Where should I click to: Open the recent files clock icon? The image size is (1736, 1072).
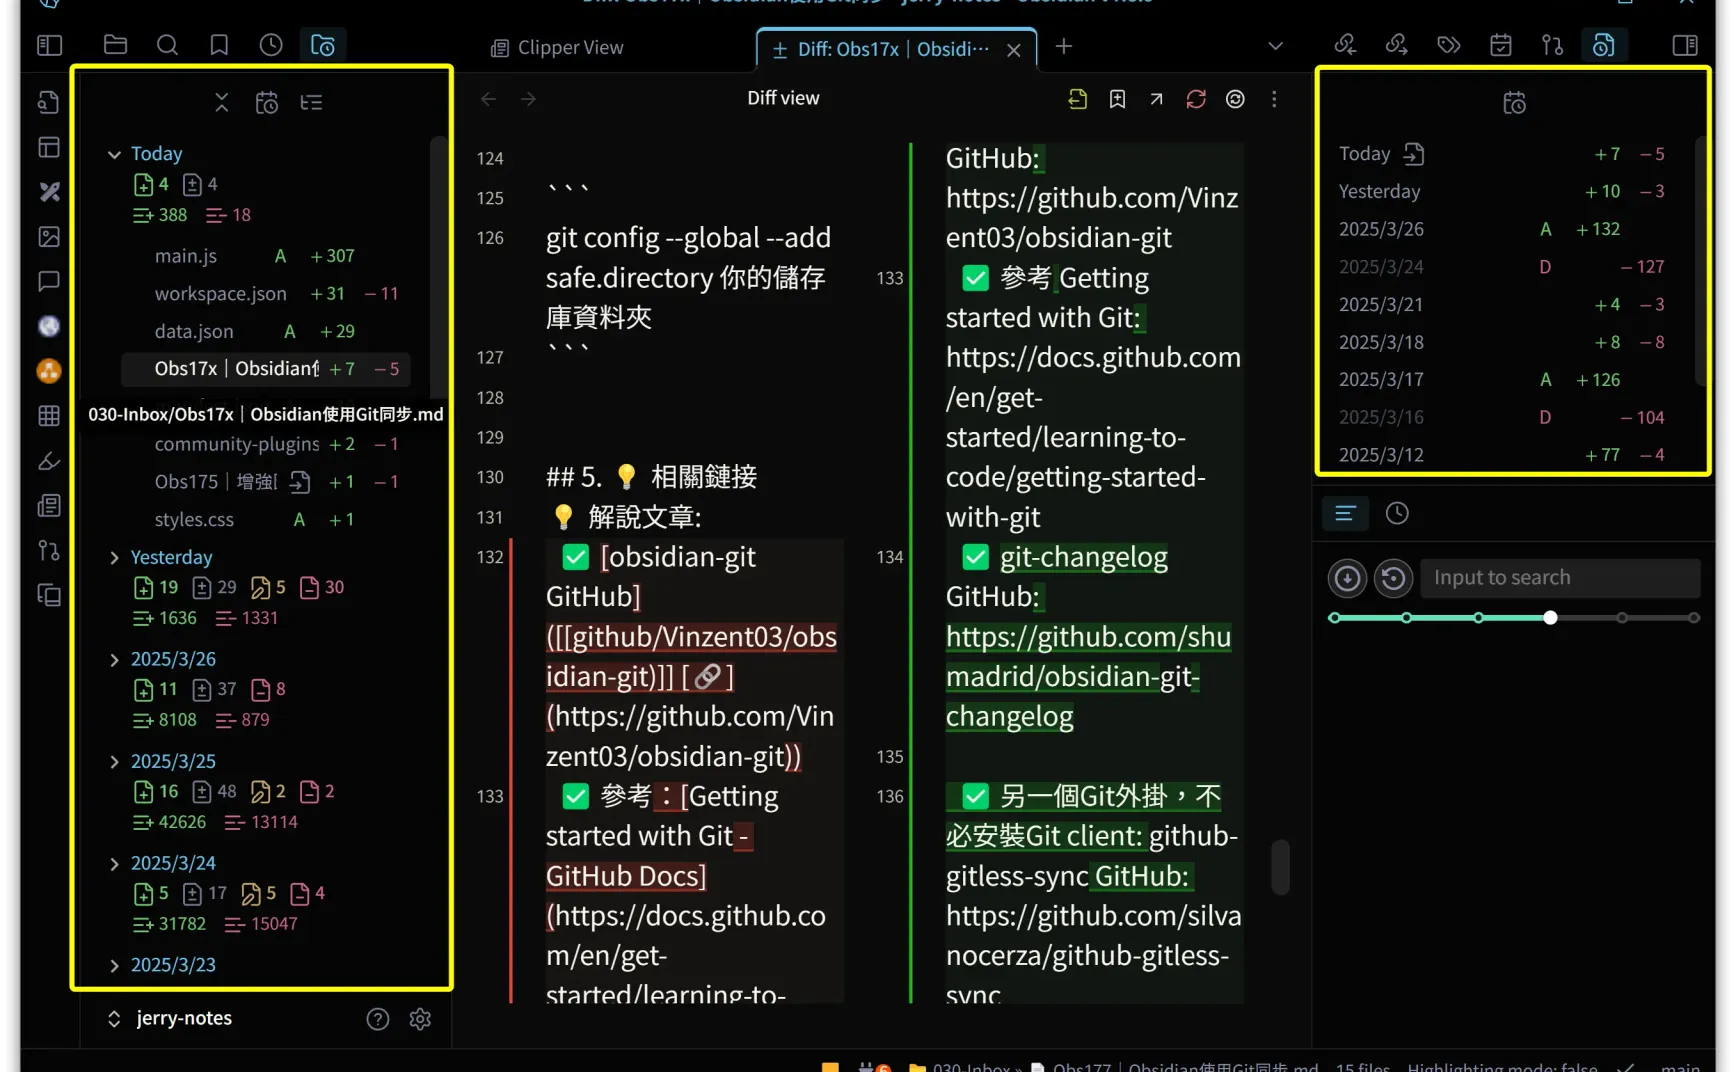click(x=271, y=45)
